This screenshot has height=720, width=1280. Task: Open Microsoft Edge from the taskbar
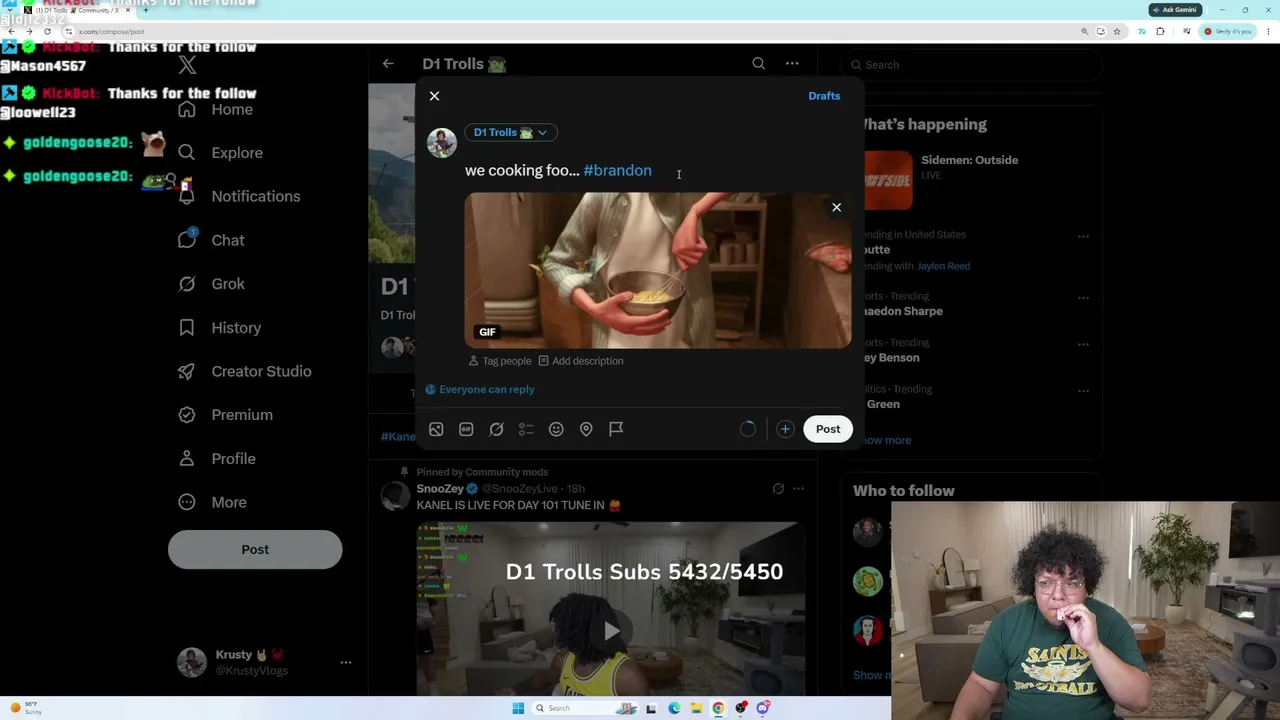(674, 708)
